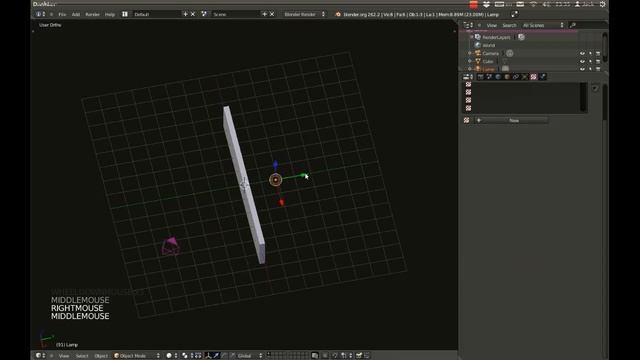Open the File menu

pyautogui.click(x=62, y=14)
